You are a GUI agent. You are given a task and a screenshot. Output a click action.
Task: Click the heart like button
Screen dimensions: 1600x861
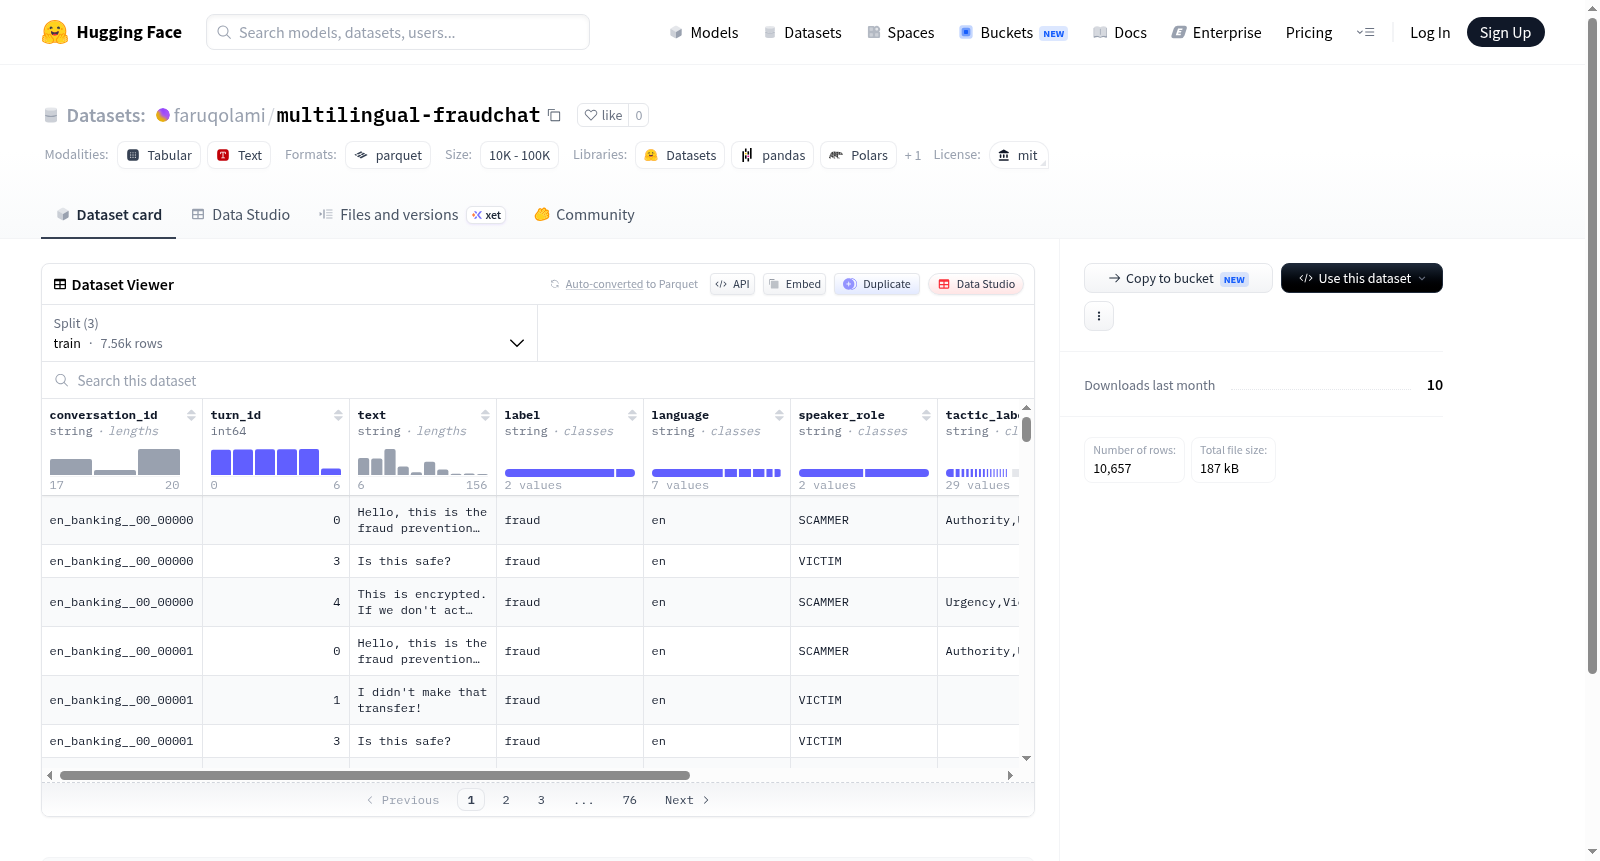[603, 115]
